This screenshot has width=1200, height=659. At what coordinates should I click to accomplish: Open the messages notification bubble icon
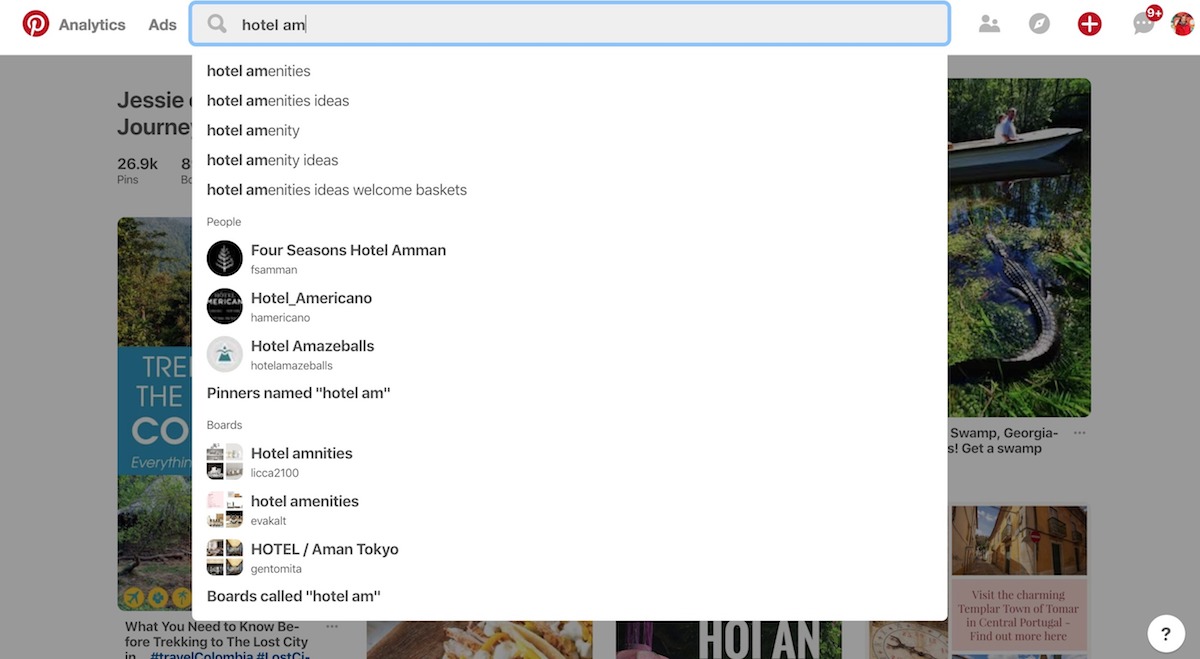click(1143, 24)
